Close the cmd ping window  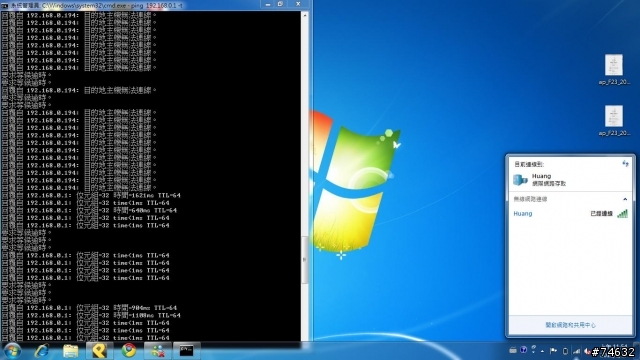coord(298,4)
